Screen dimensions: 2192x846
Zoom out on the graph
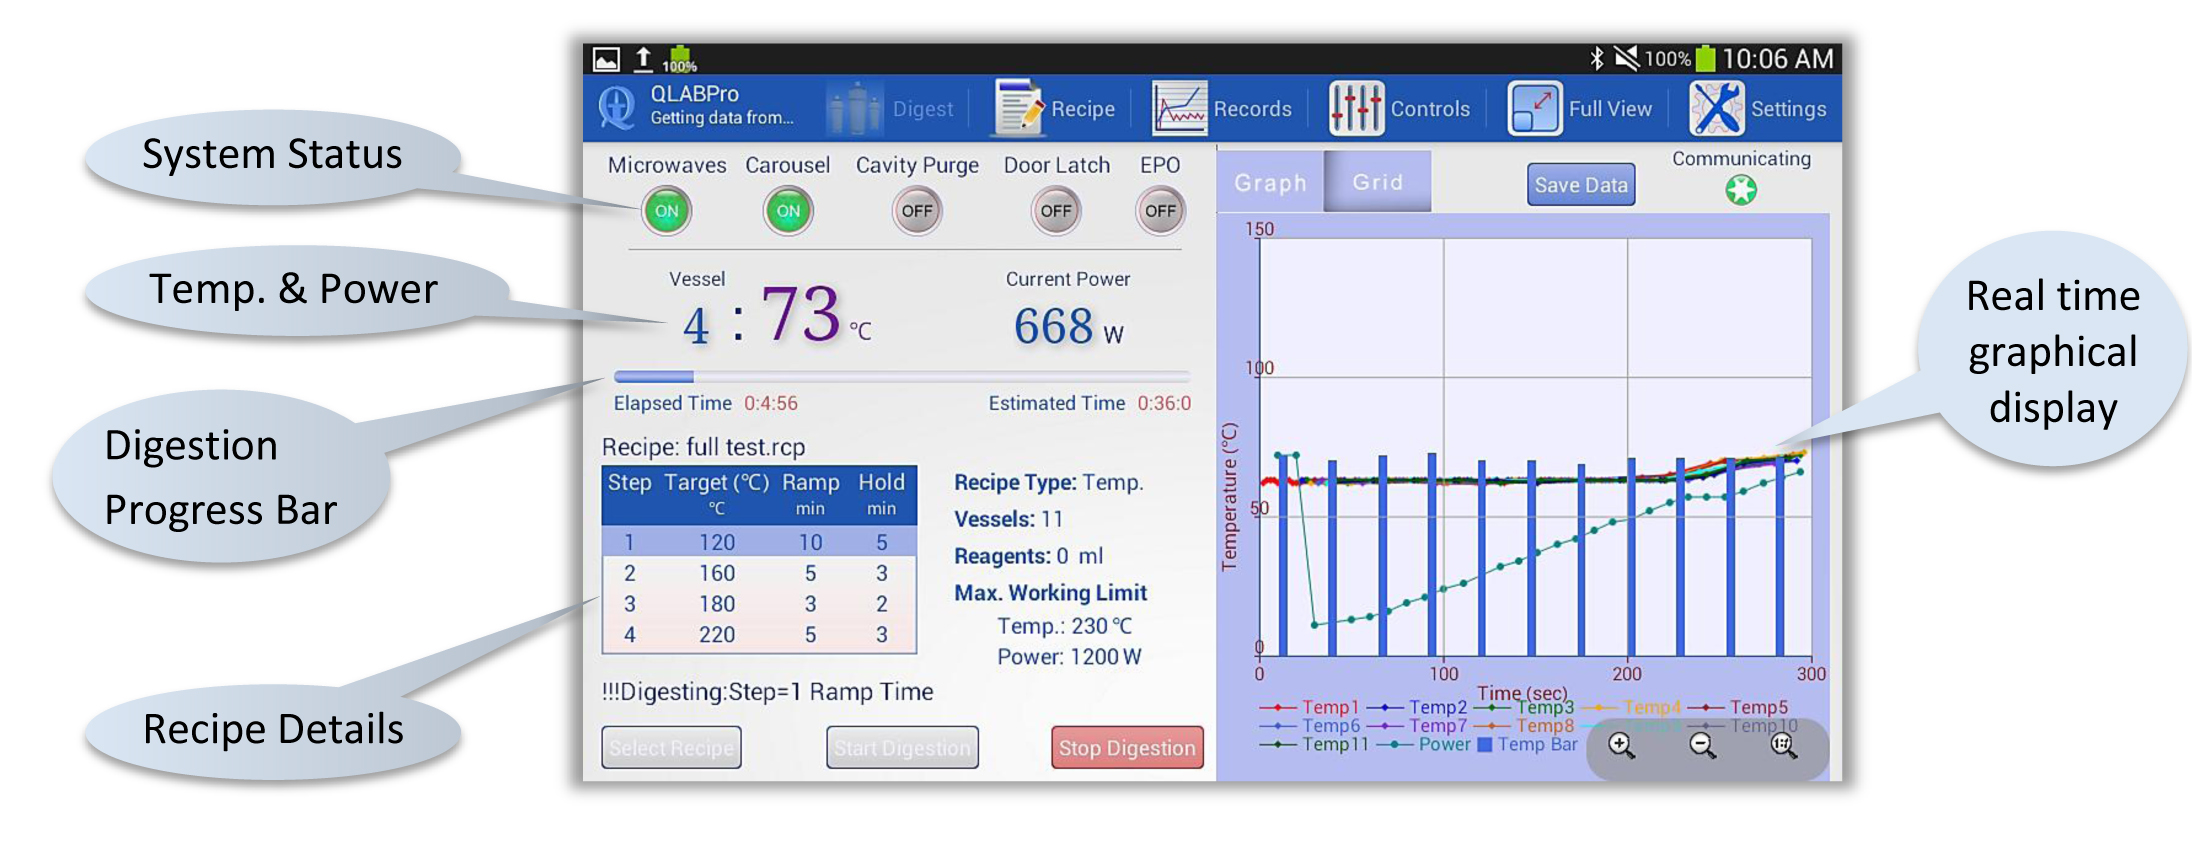point(1702,745)
